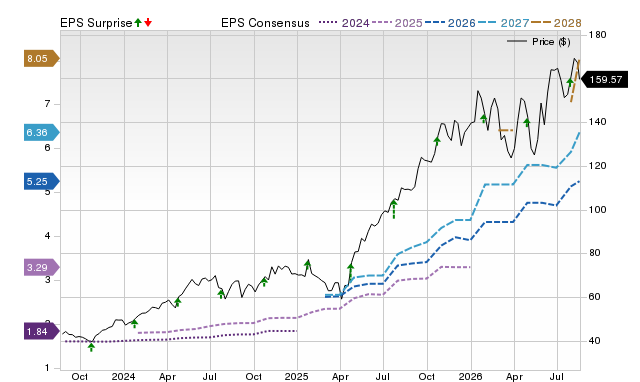
Task: Click the red down arrow beside EPS Surprise legend
Action: (x=148, y=22)
